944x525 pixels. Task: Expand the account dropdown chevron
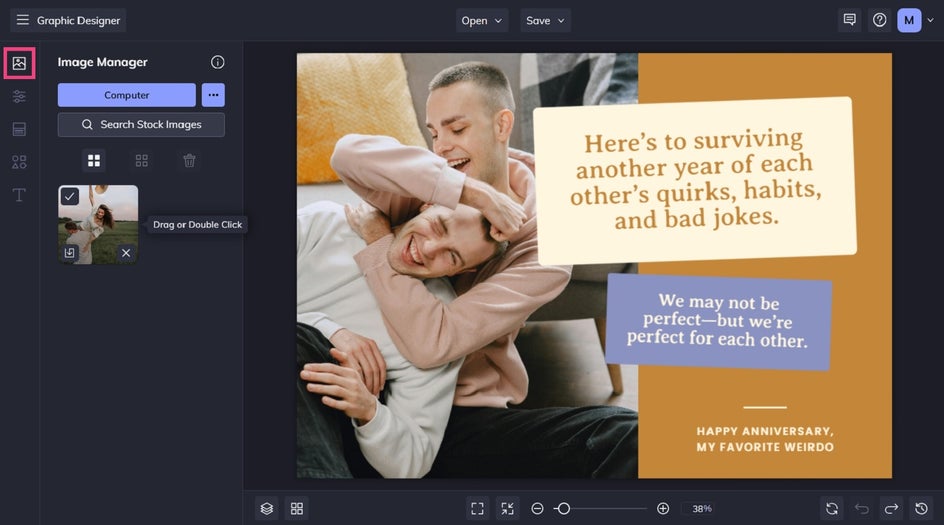click(x=931, y=20)
